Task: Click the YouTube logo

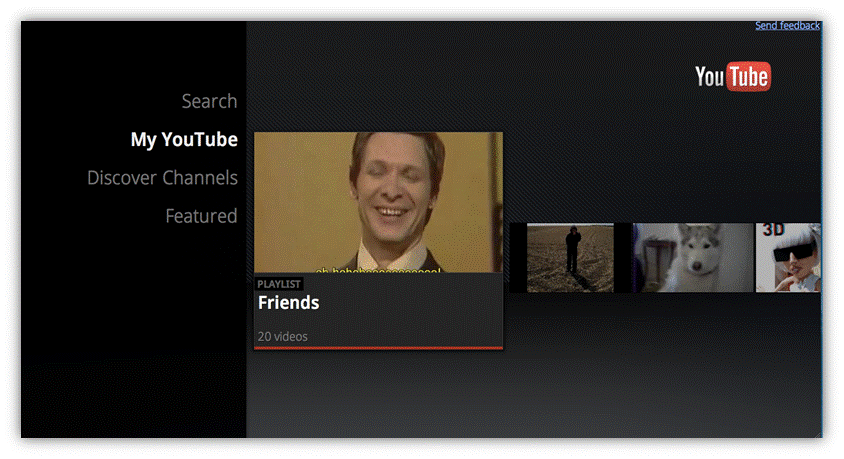Action: 733,76
